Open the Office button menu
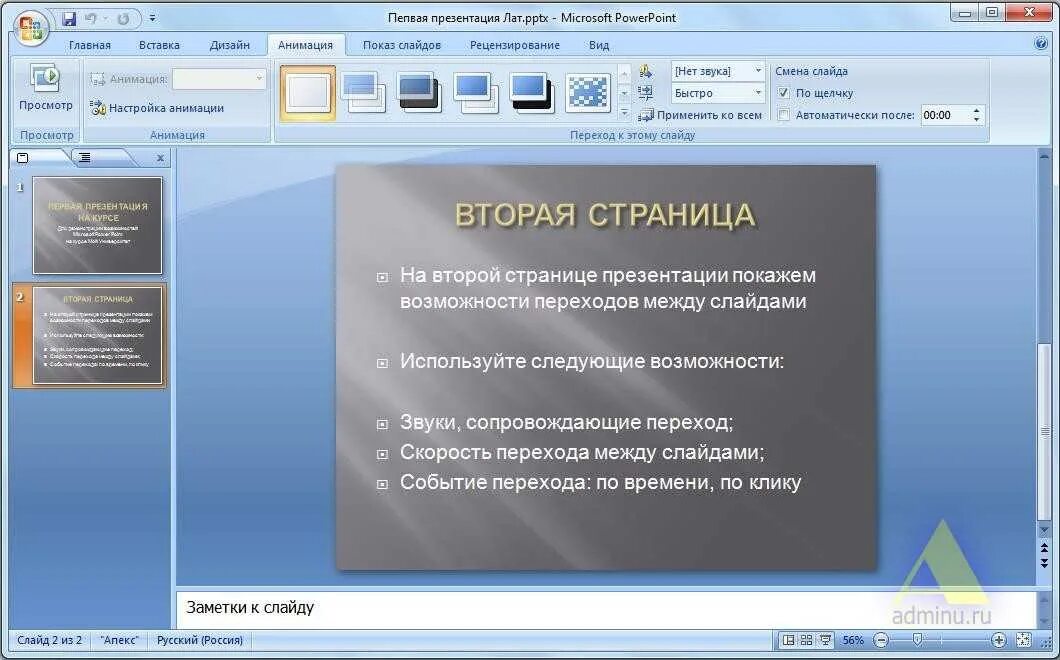Image resolution: width=1060 pixels, height=660 pixels. pos(30,28)
